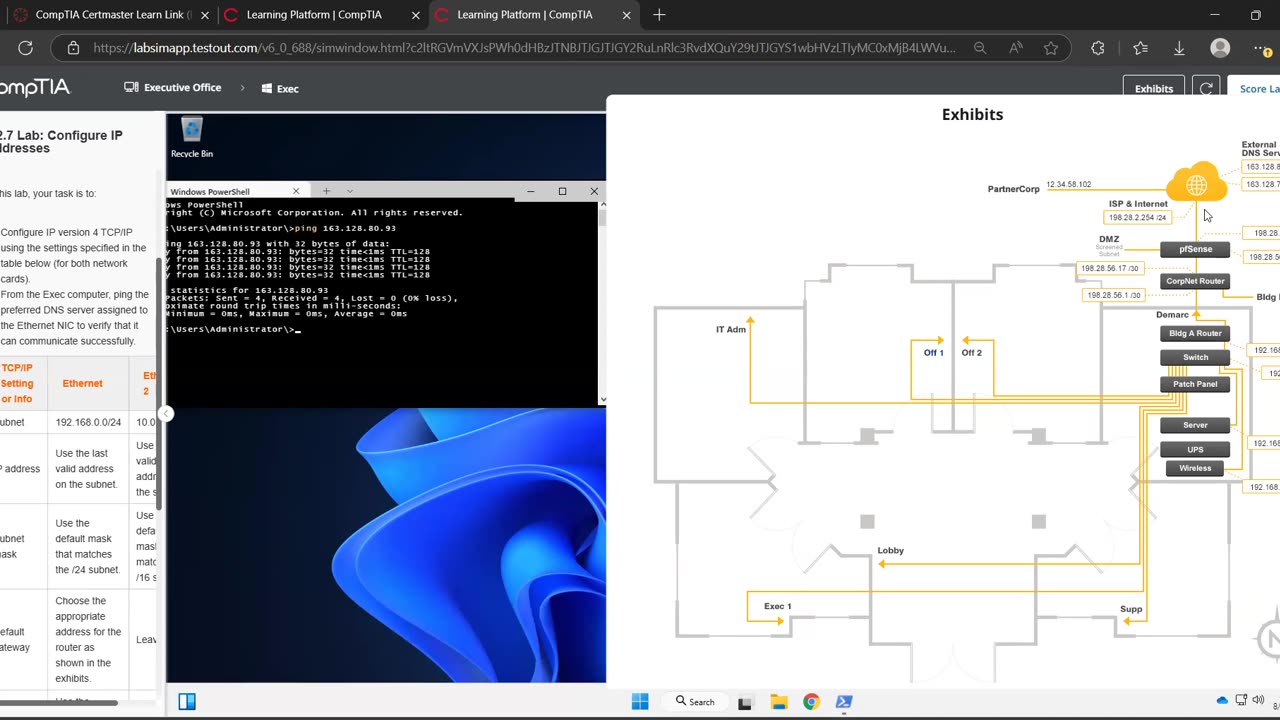Select the Recycle Bin desktop icon
1280x720 pixels.
(x=191, y=138)
